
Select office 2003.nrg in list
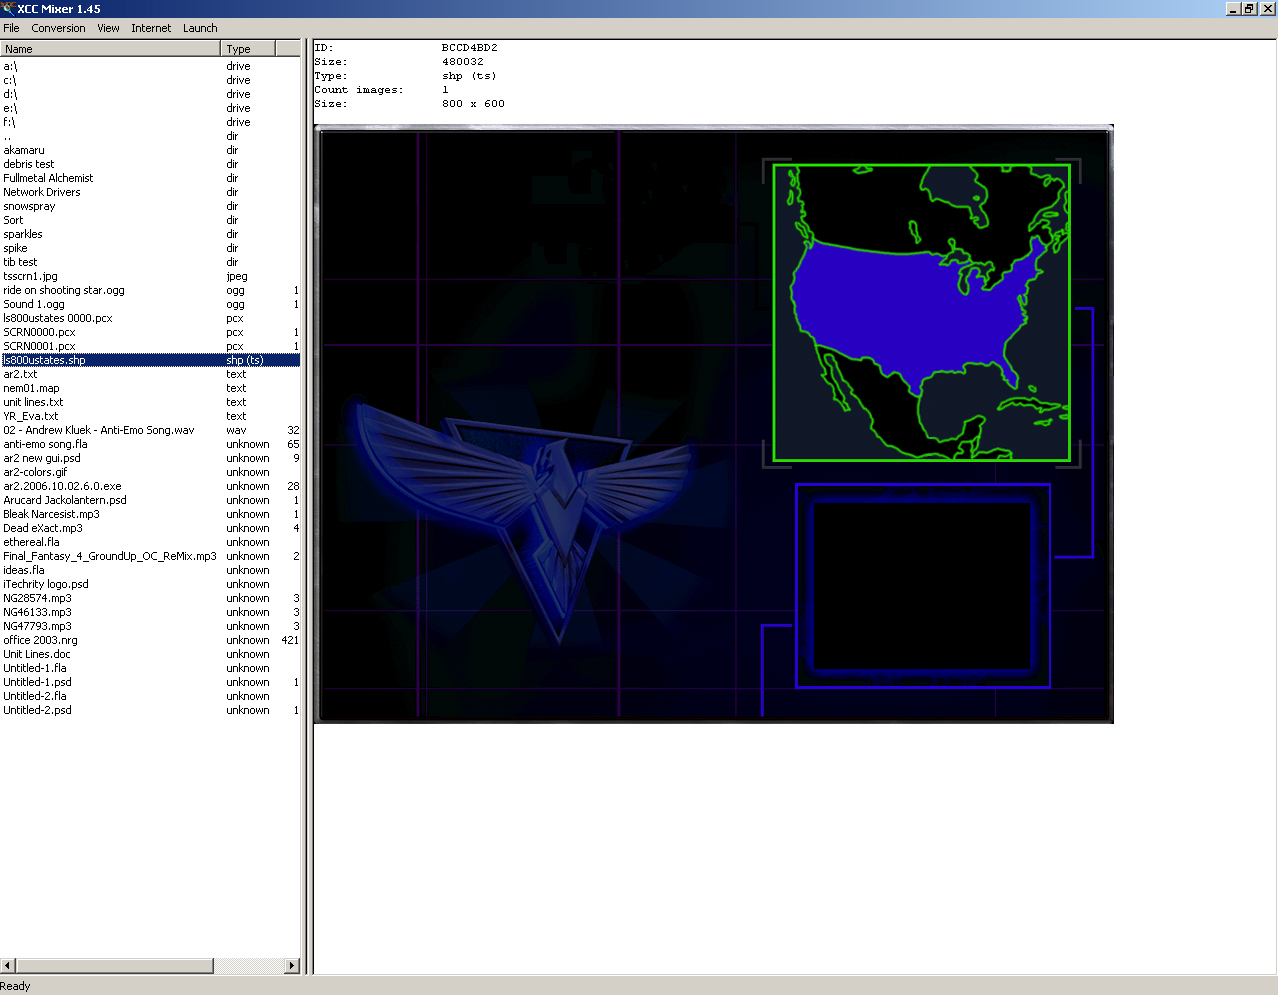tap(40, 640)
